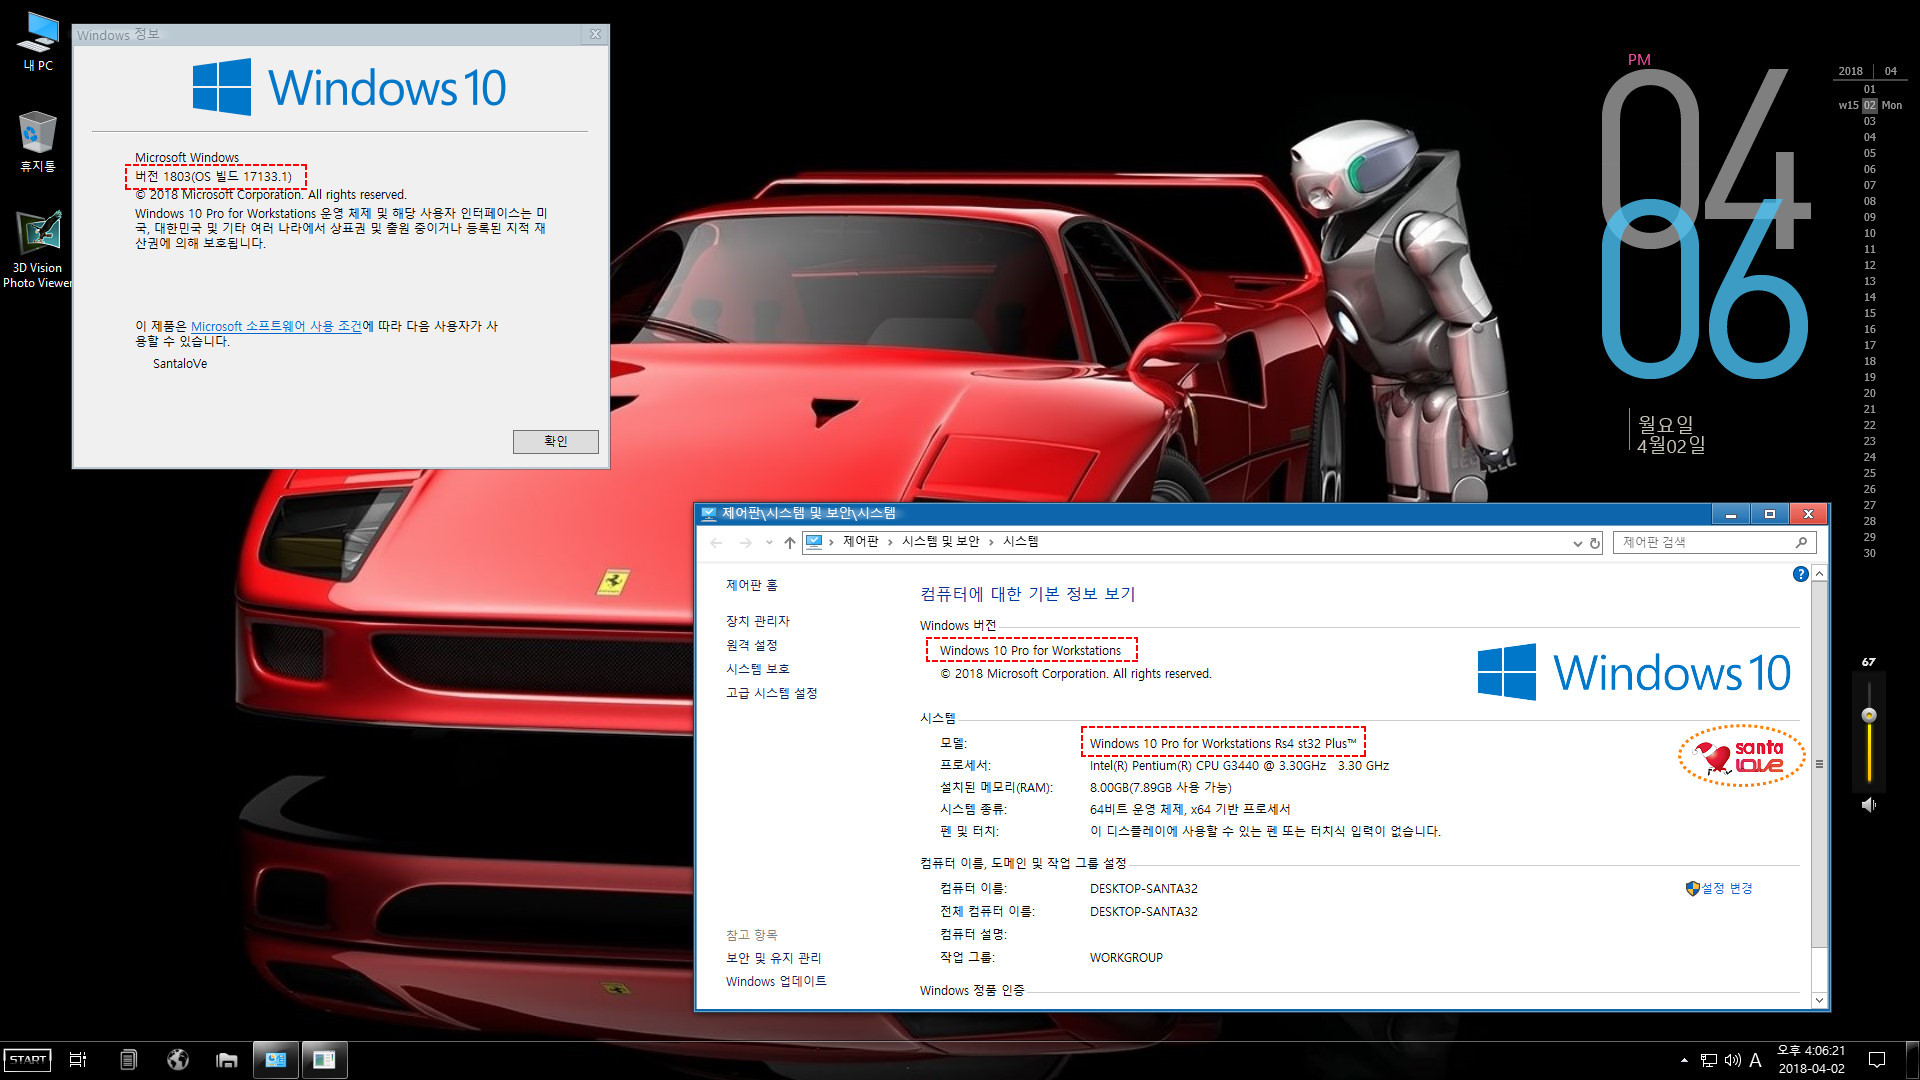Maximize the system control panel window
1920x1080 pixels.
[x=1769, y=514]
